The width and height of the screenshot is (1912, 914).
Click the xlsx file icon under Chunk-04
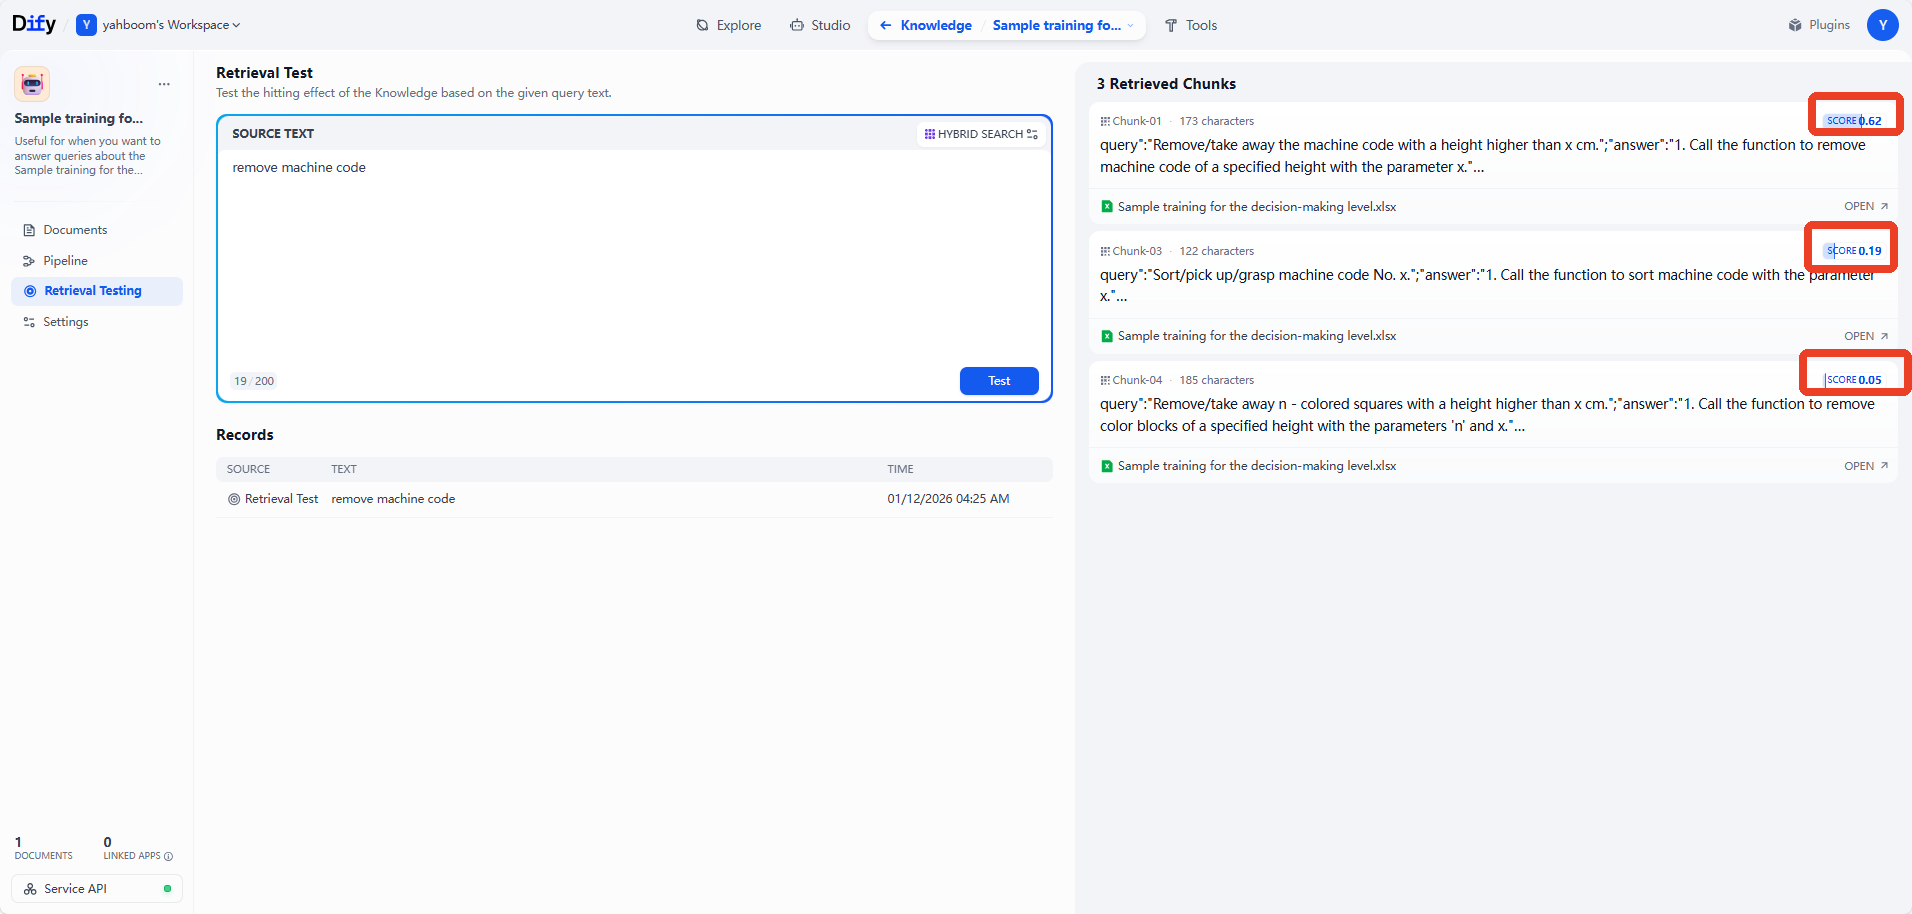tap(1107, 466)
